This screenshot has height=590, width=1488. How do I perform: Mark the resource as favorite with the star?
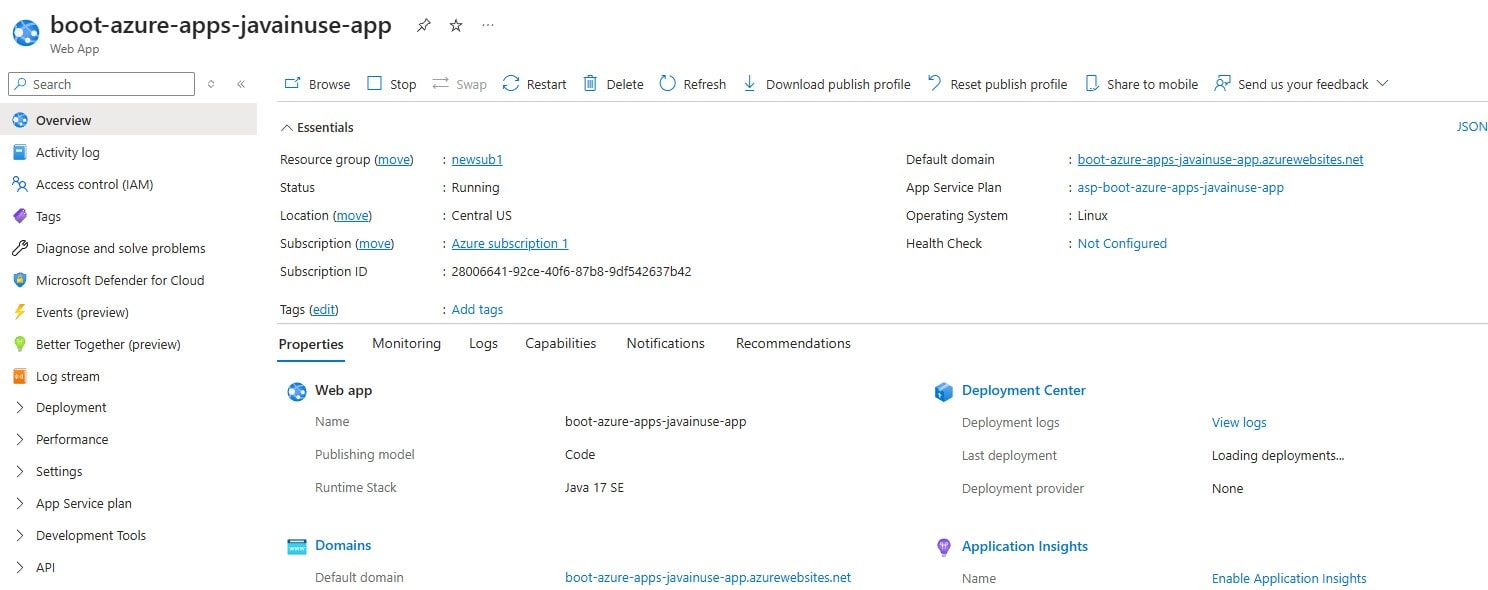coord(456,26)
